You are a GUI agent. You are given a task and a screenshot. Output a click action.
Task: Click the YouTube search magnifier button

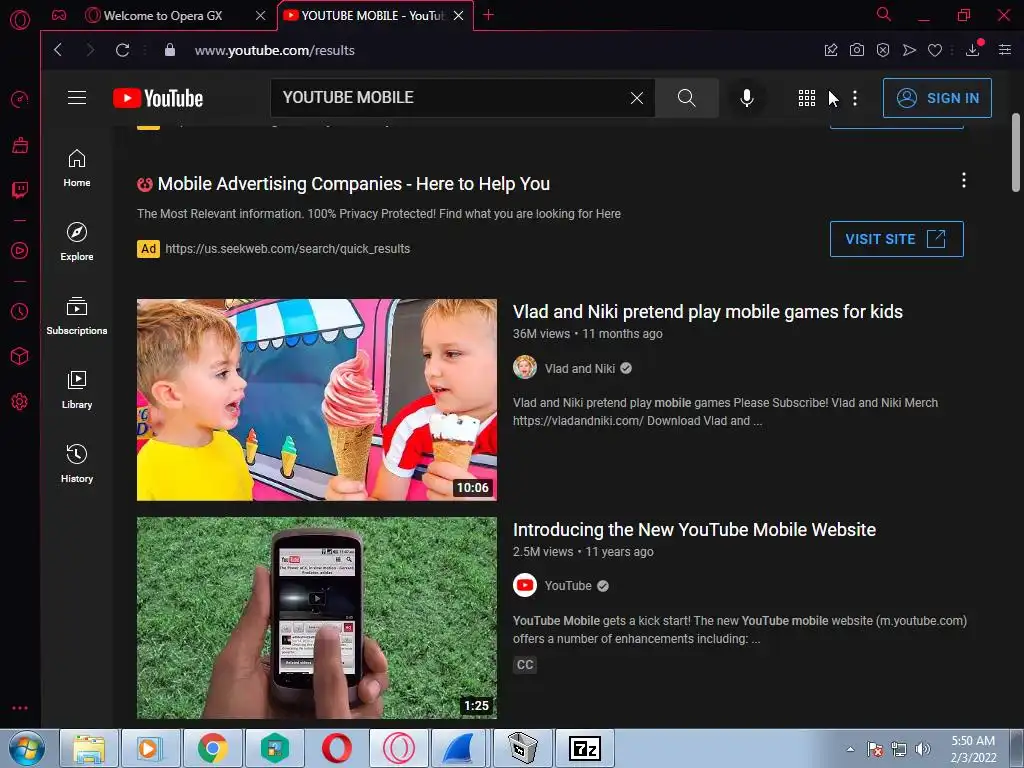(686, 98)
